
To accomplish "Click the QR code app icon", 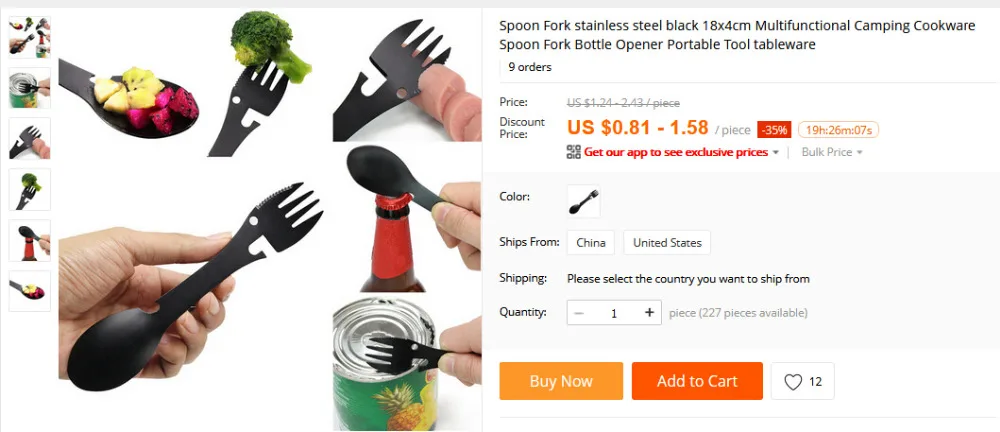I will point(573,152).
